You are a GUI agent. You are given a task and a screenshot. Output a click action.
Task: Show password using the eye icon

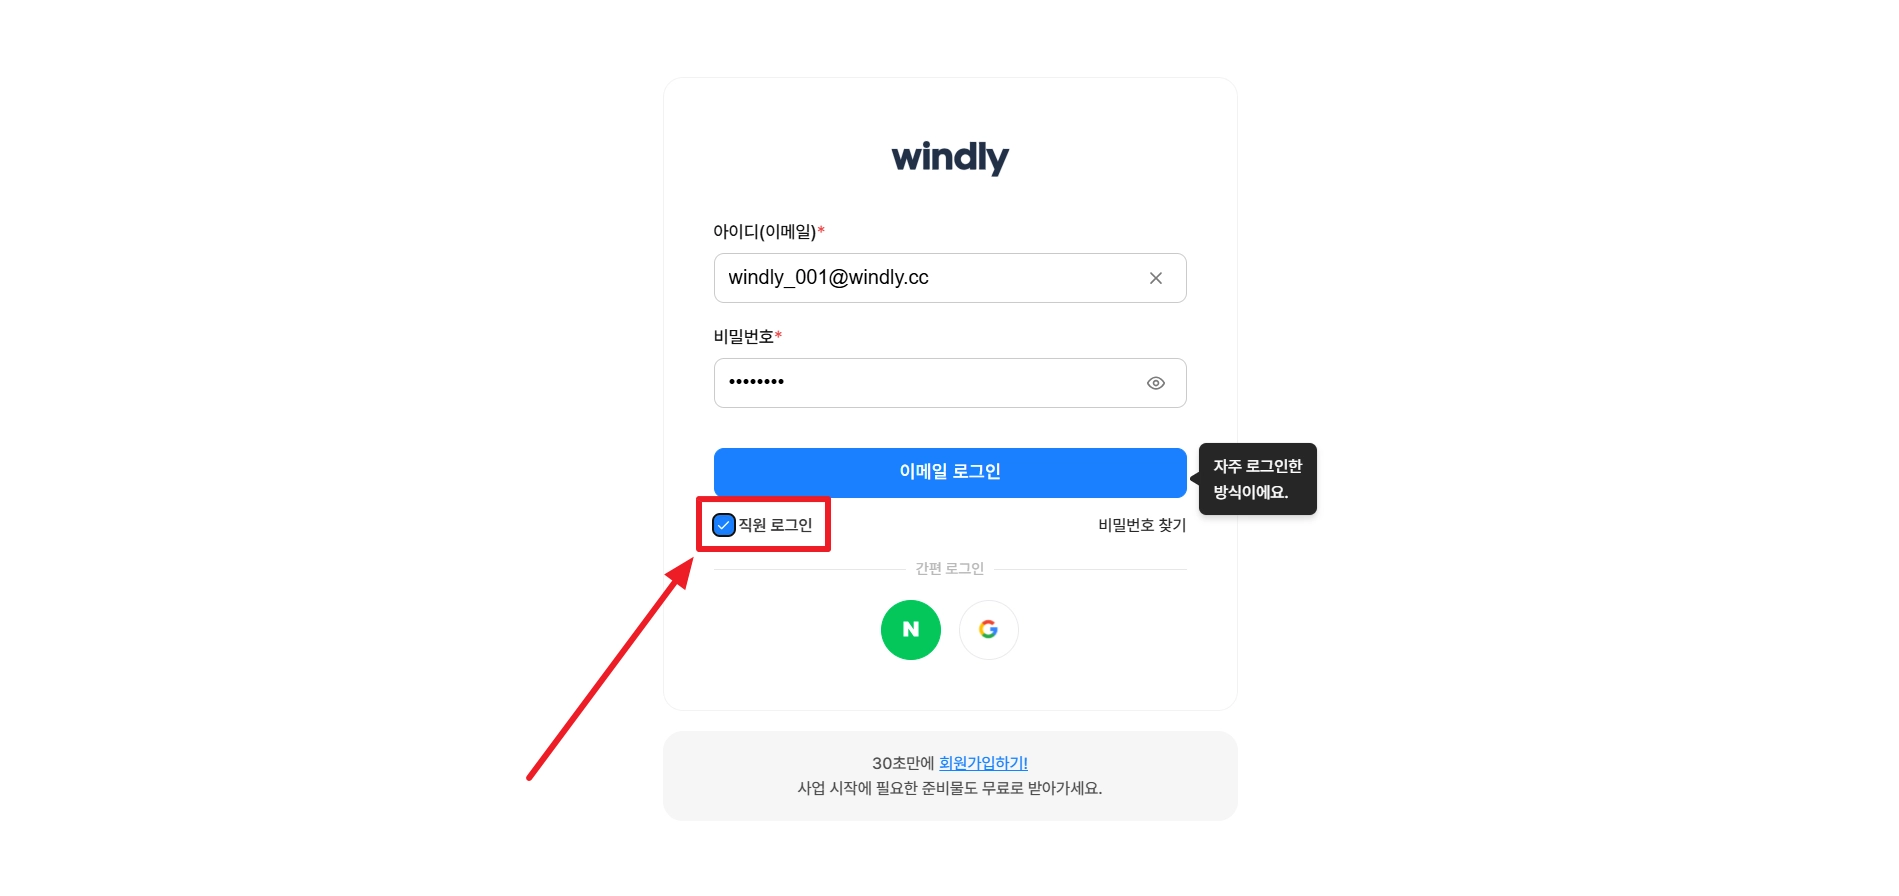tap(1155, 383)
